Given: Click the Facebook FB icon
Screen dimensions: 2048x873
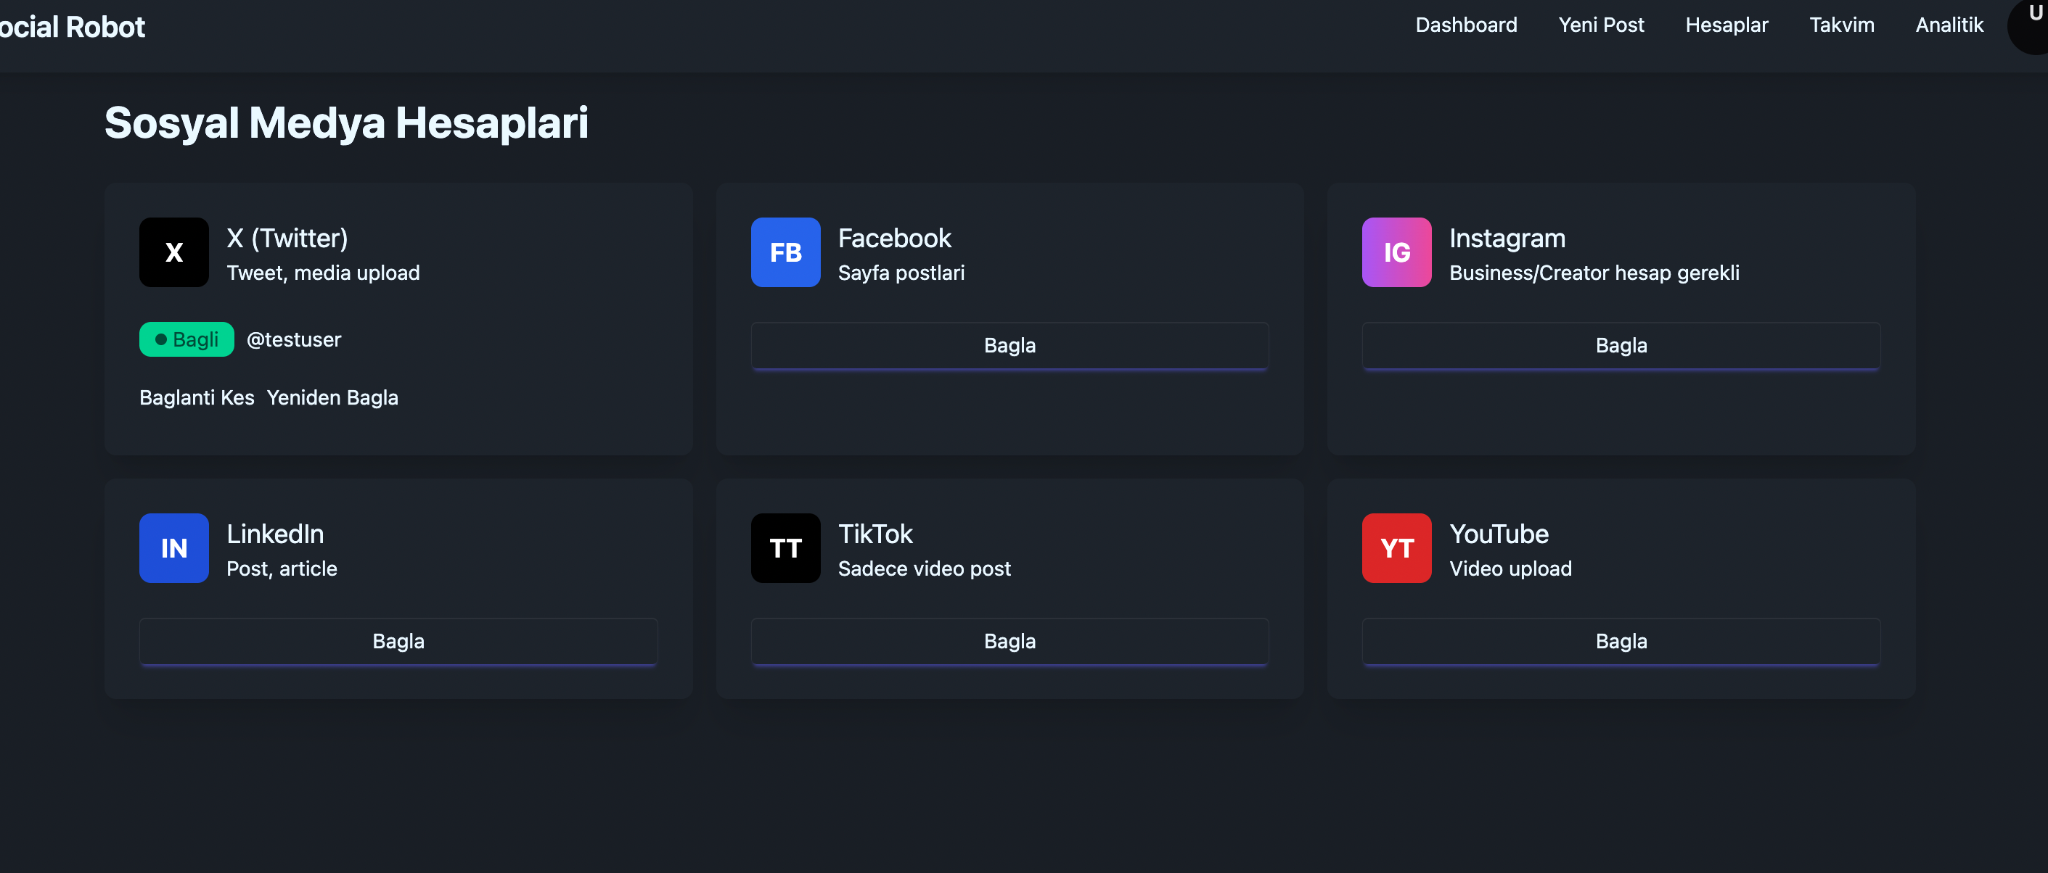Looking at the screenshot, I should [x=786, y=252].
